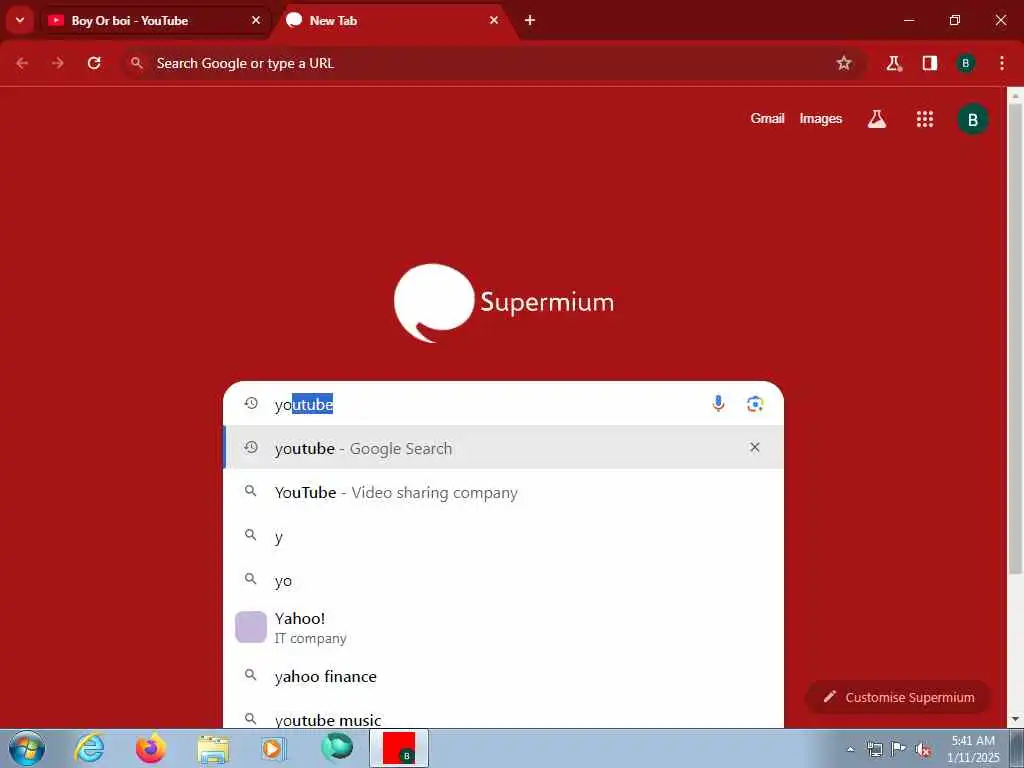Open the clock showing 5:41 AM
Screen dimensions: 1024x768
[x=972, y=749]
